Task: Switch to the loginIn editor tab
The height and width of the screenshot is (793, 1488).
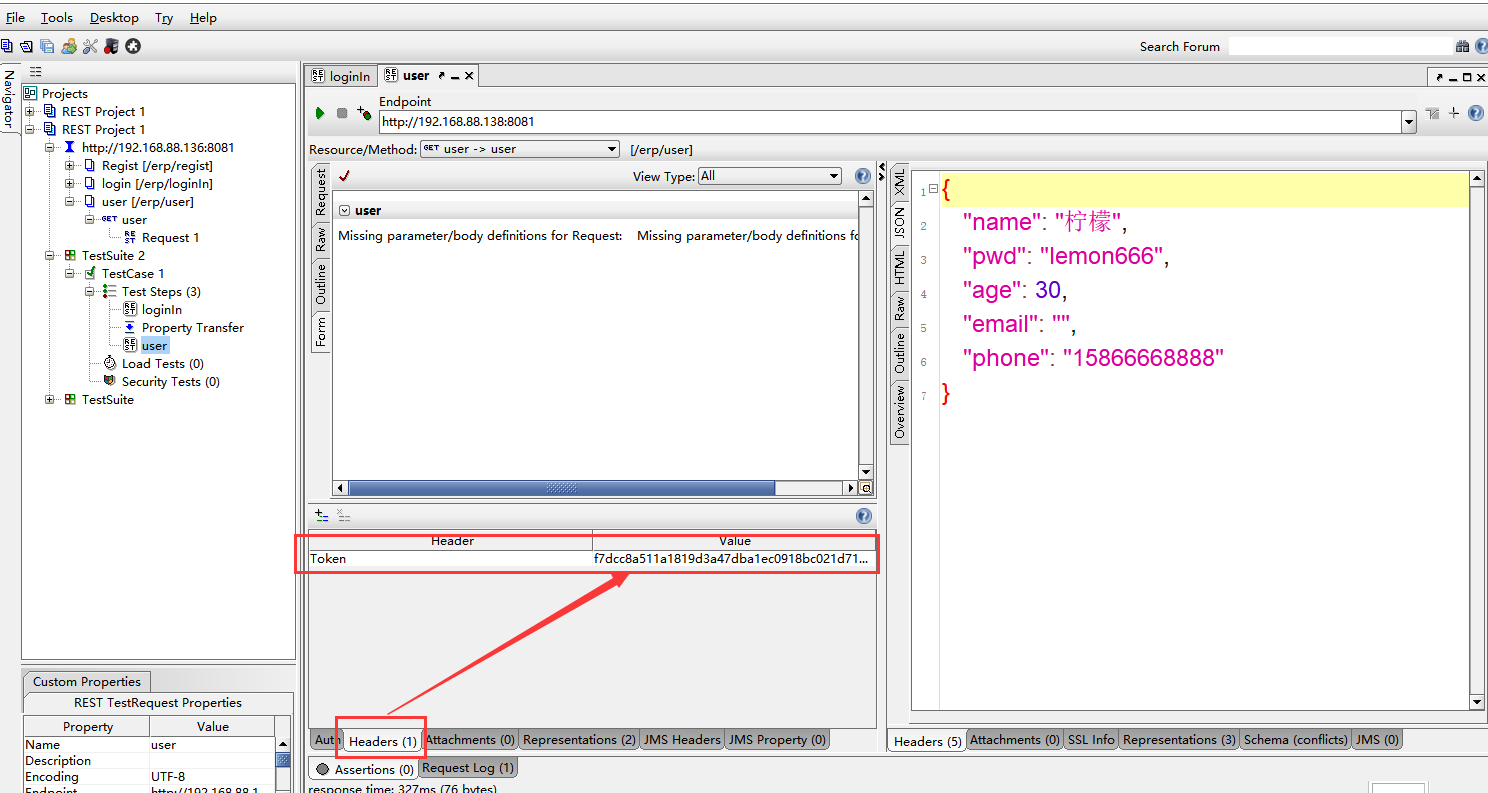Action: (340, 76)
